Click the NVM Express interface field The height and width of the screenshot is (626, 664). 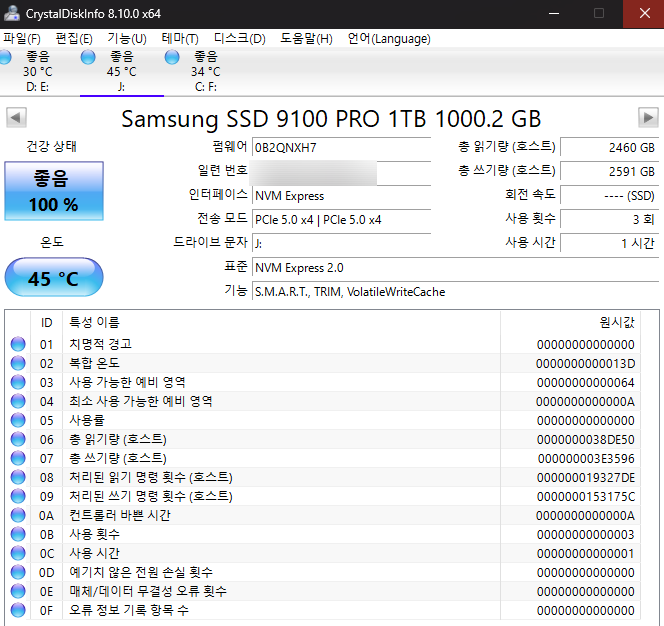tap(341, 196)
